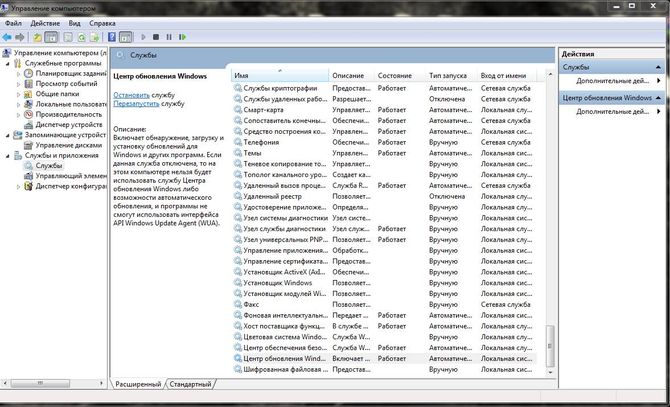Expand the Планировщик заданий node
Screen dimensions: 670x407
(18, 73)
